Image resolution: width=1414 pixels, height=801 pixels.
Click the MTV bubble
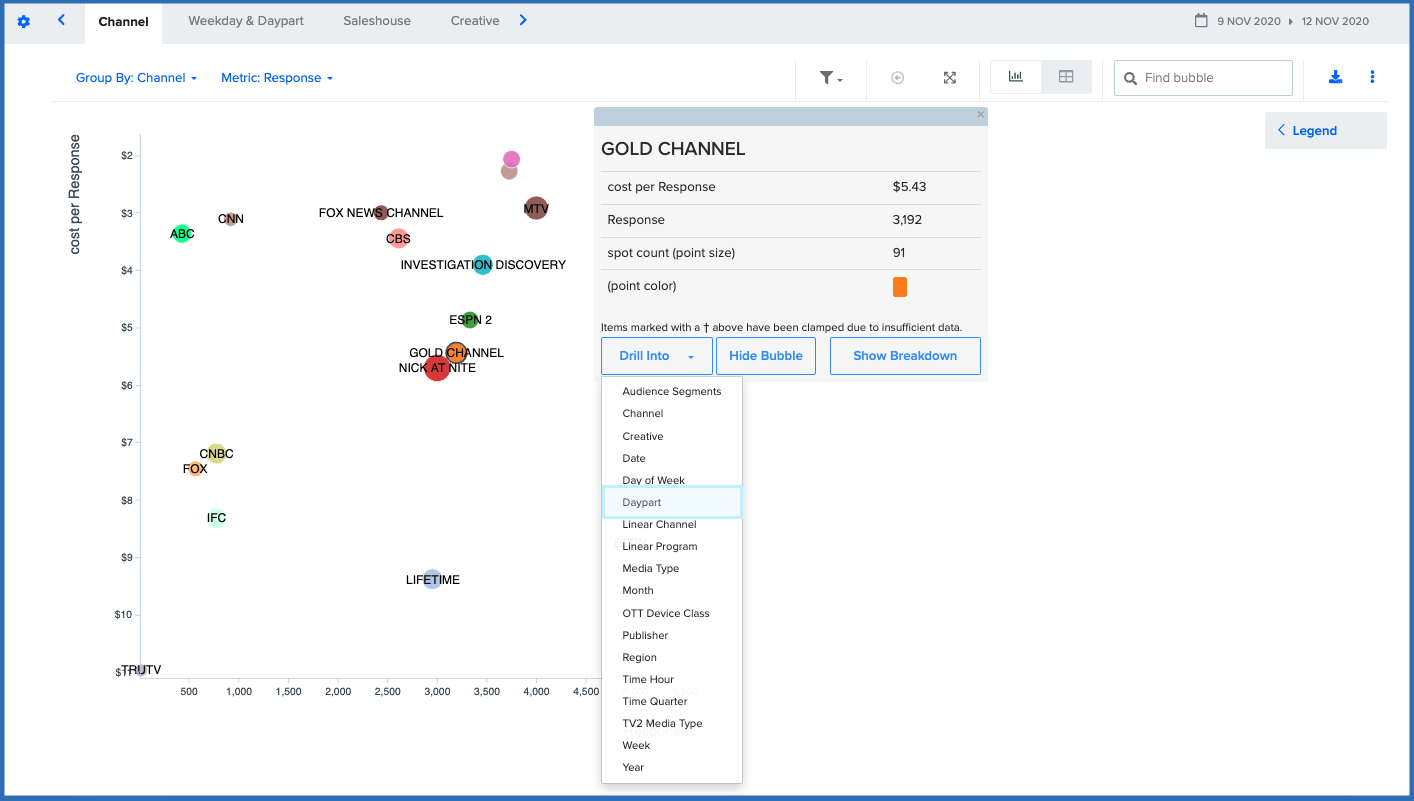point(536,209)
